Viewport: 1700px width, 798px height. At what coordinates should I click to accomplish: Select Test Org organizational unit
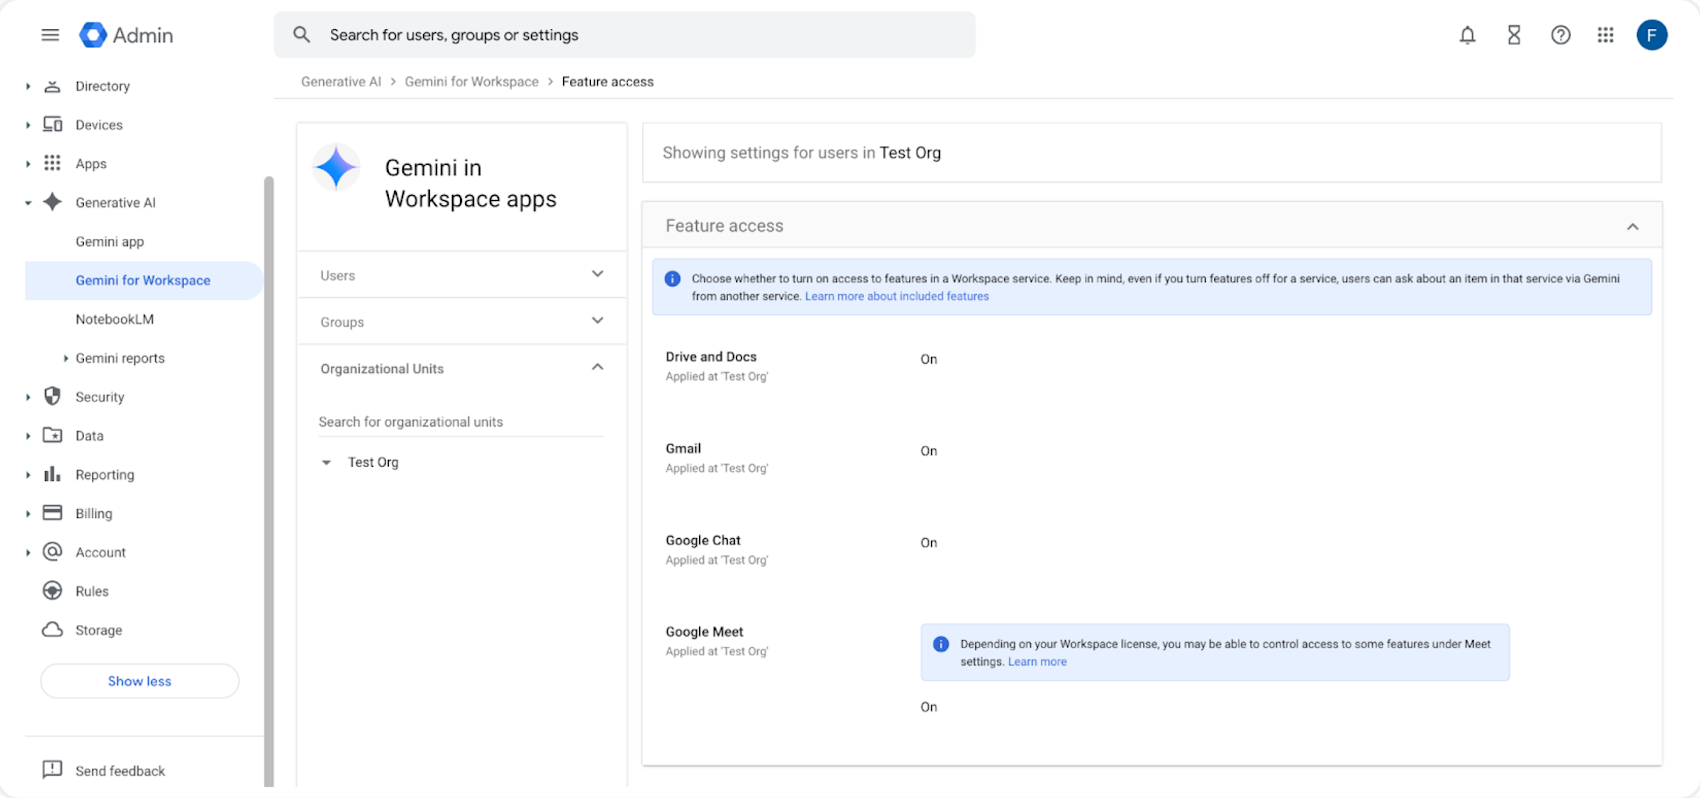pos(373,462)
